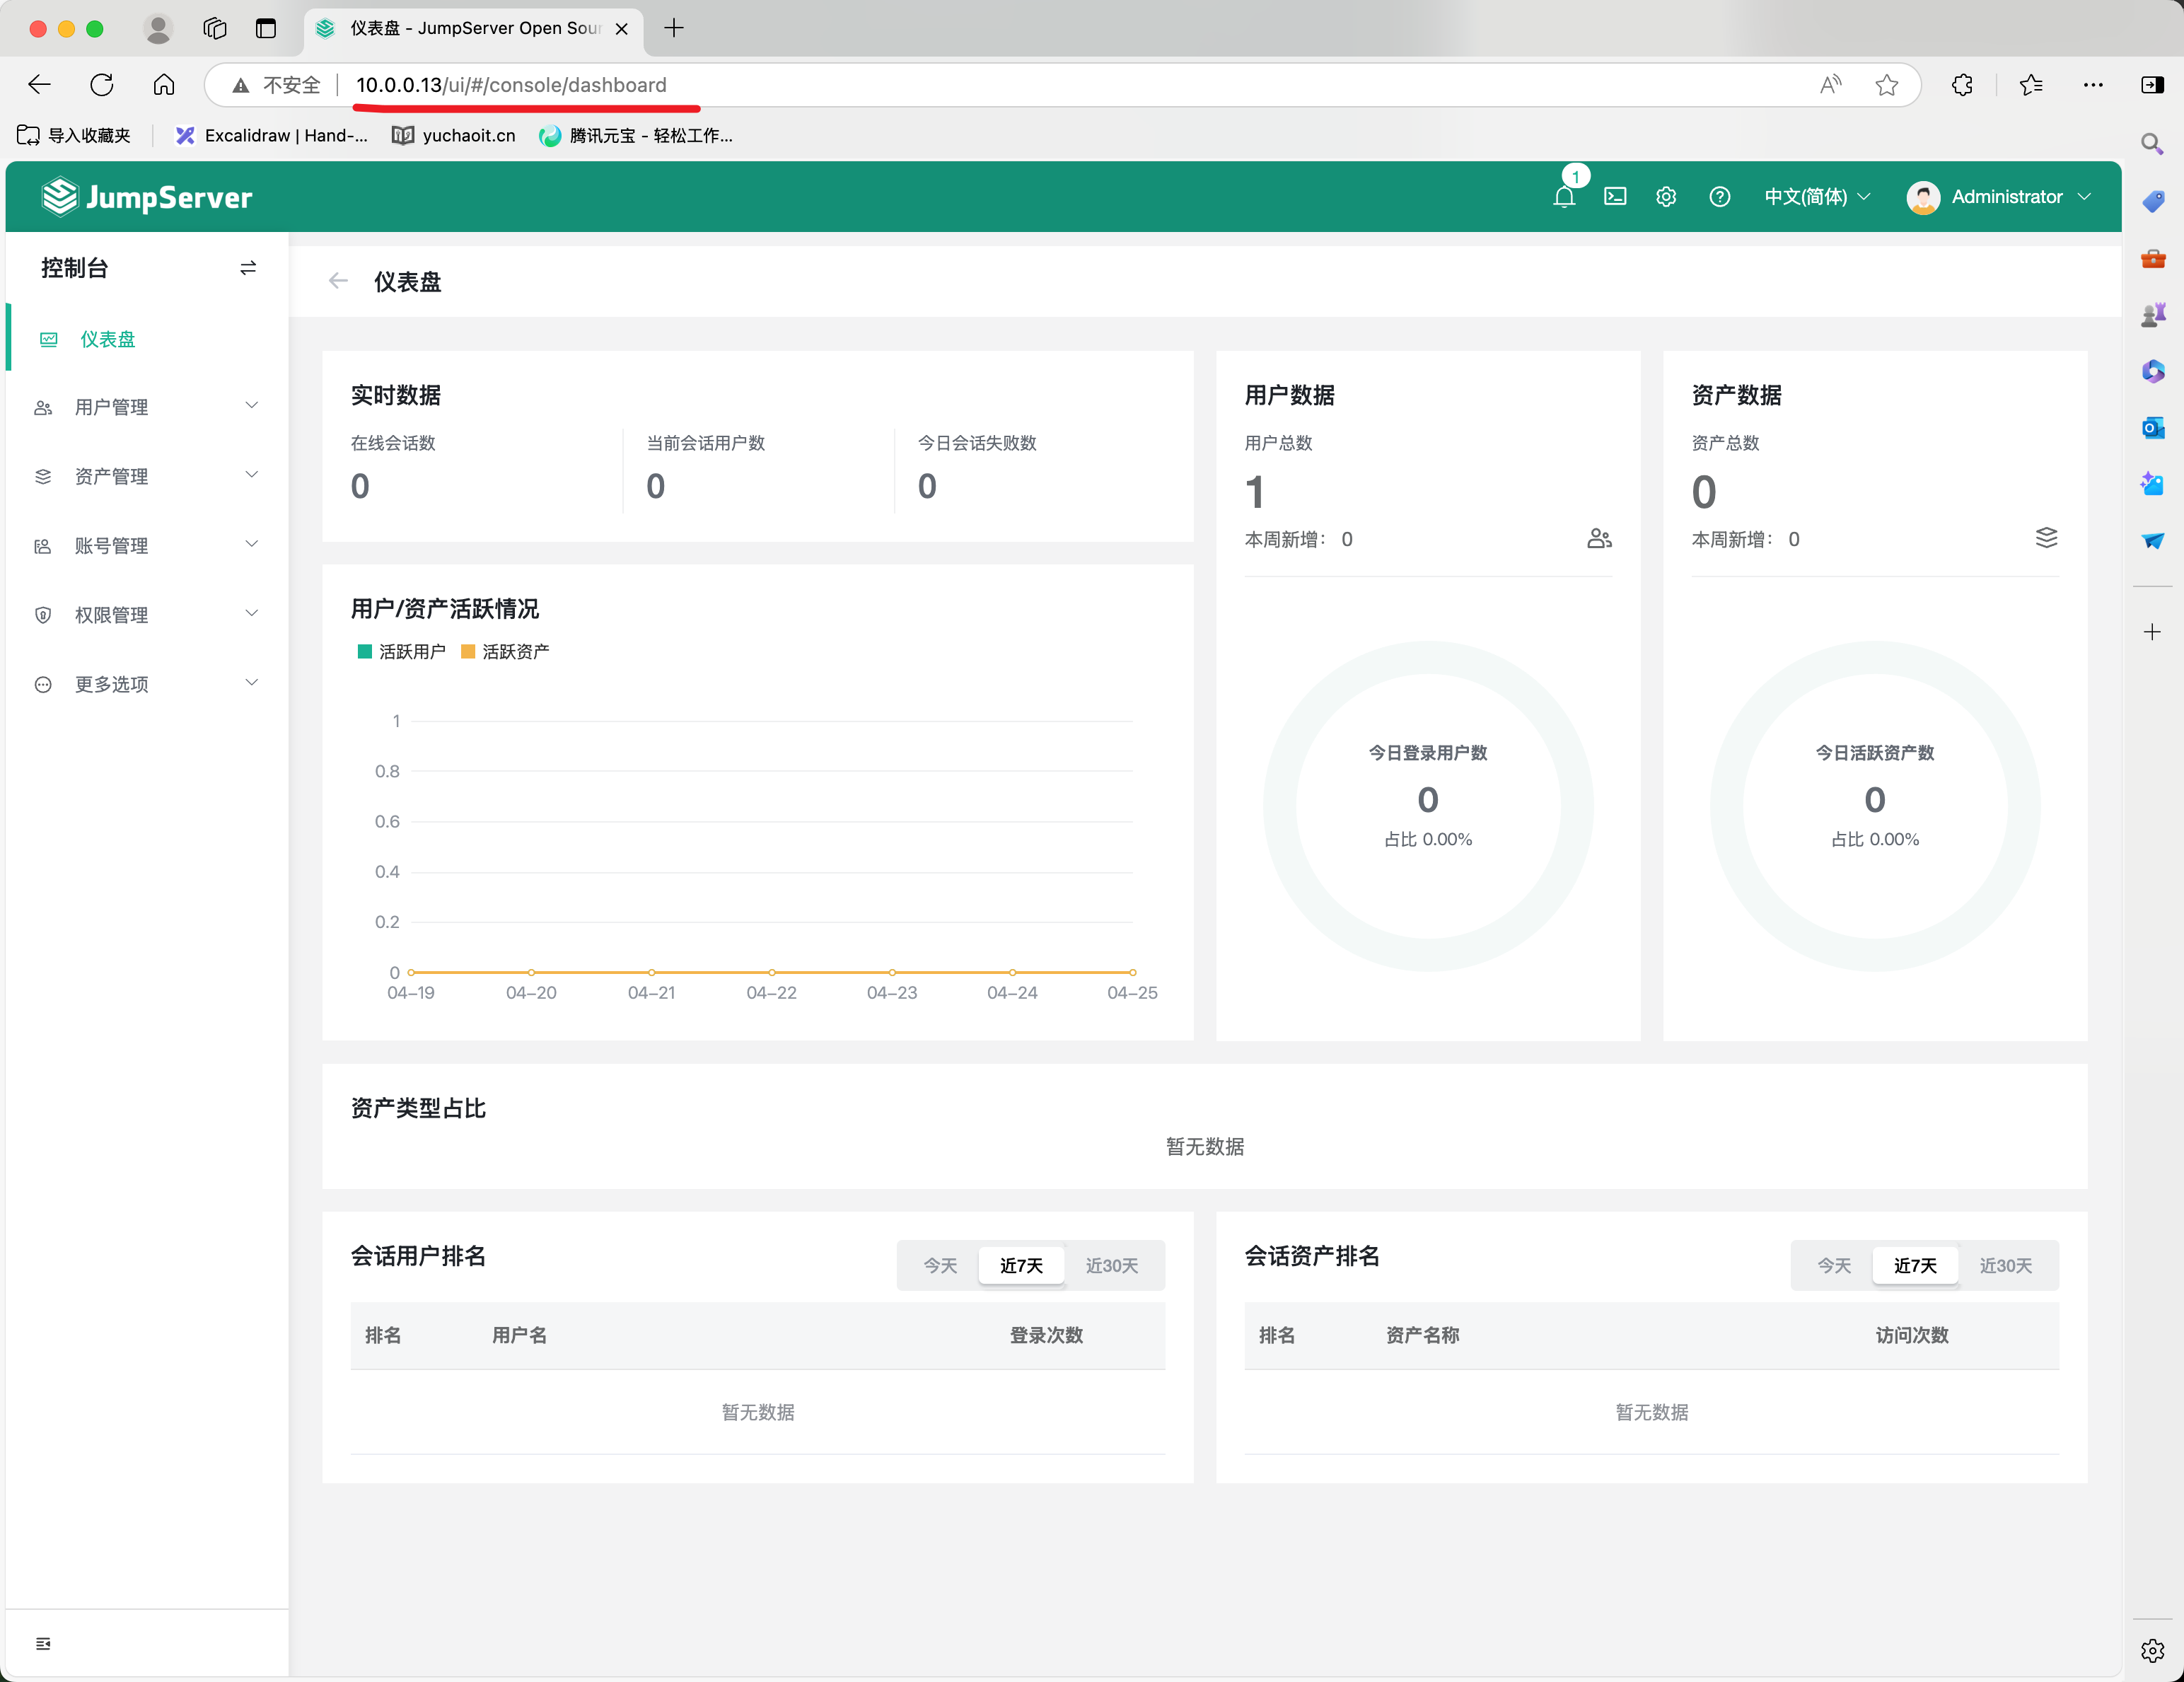
Task: Open system settings gear in header
Action: [x=1666, y=197]
